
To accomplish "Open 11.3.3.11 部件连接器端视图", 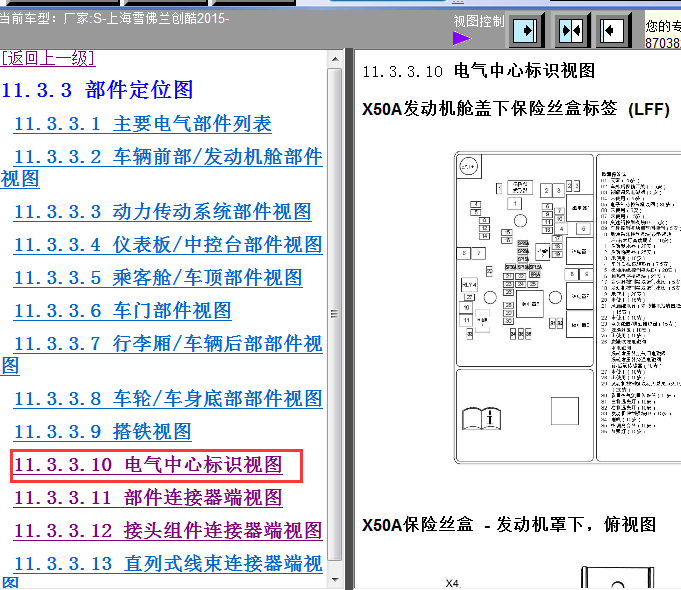I will [148, 497].
